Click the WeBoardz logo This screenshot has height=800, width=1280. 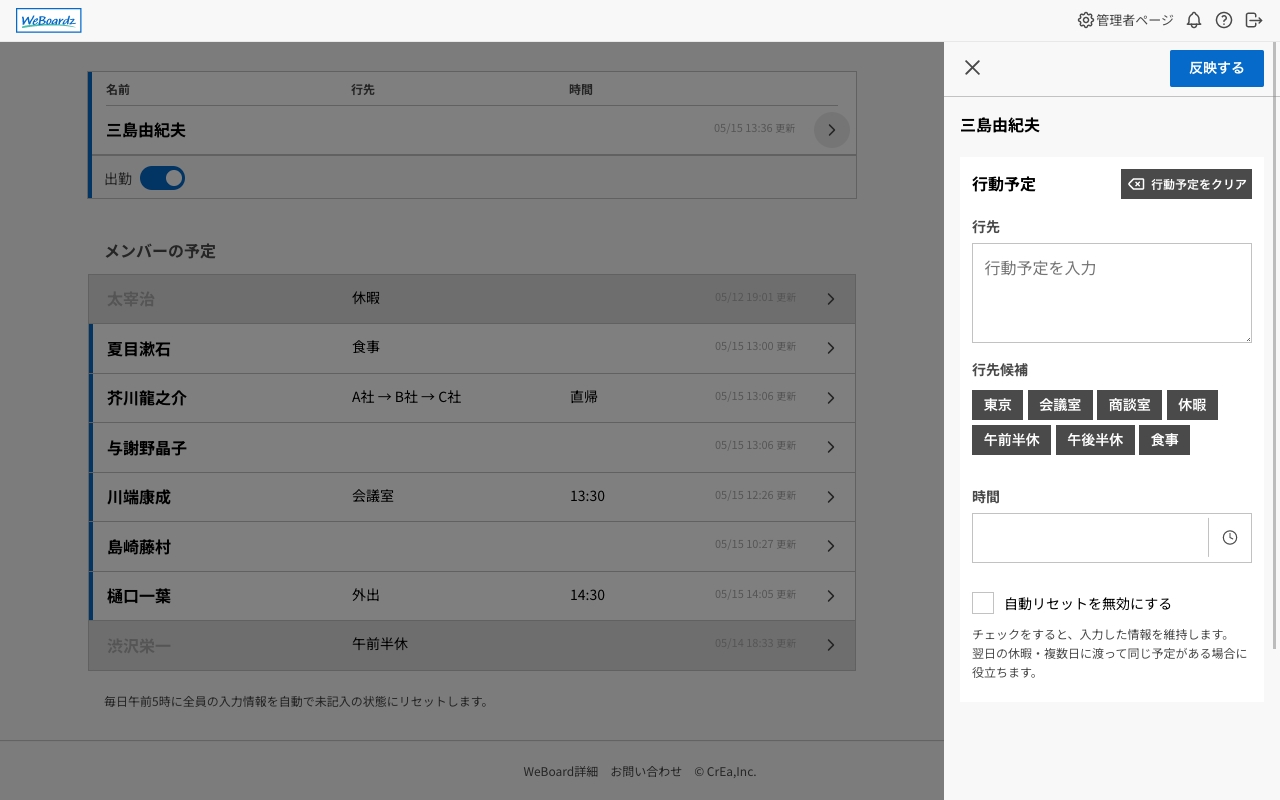tap(49, 21)
